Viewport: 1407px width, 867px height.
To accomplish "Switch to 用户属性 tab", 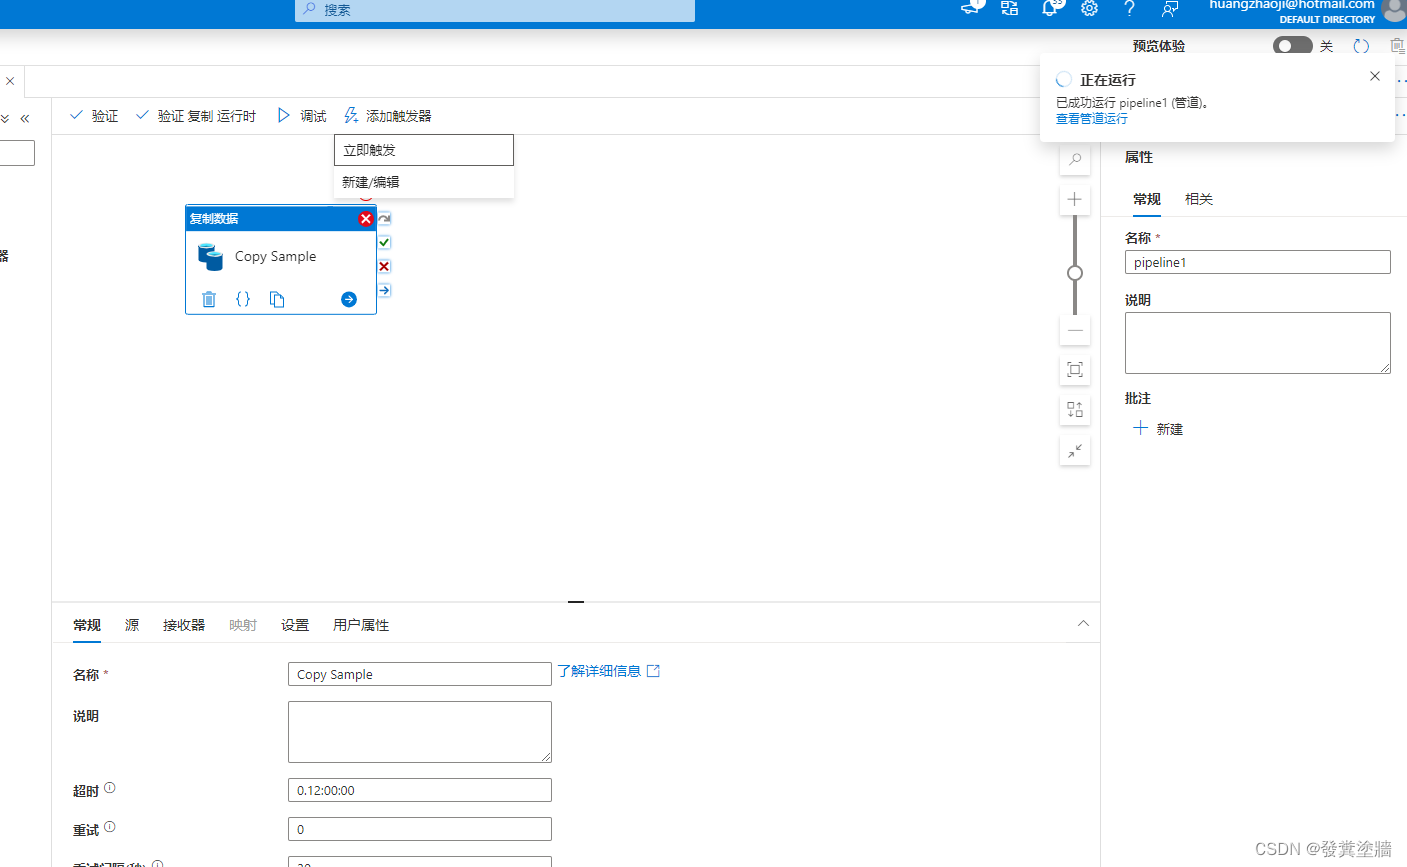I will (361, 625).
